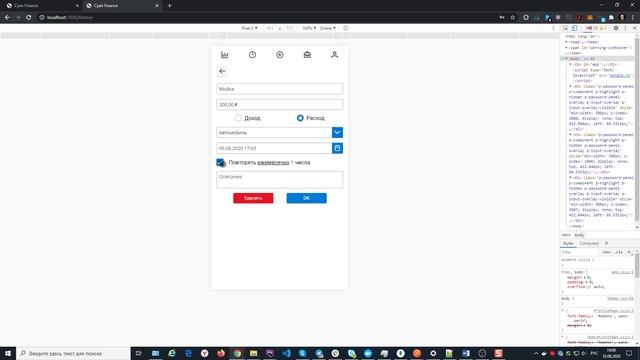640x360 pixels.
Task: Click DevTools inspect element icon
Action: pos(566,28)
